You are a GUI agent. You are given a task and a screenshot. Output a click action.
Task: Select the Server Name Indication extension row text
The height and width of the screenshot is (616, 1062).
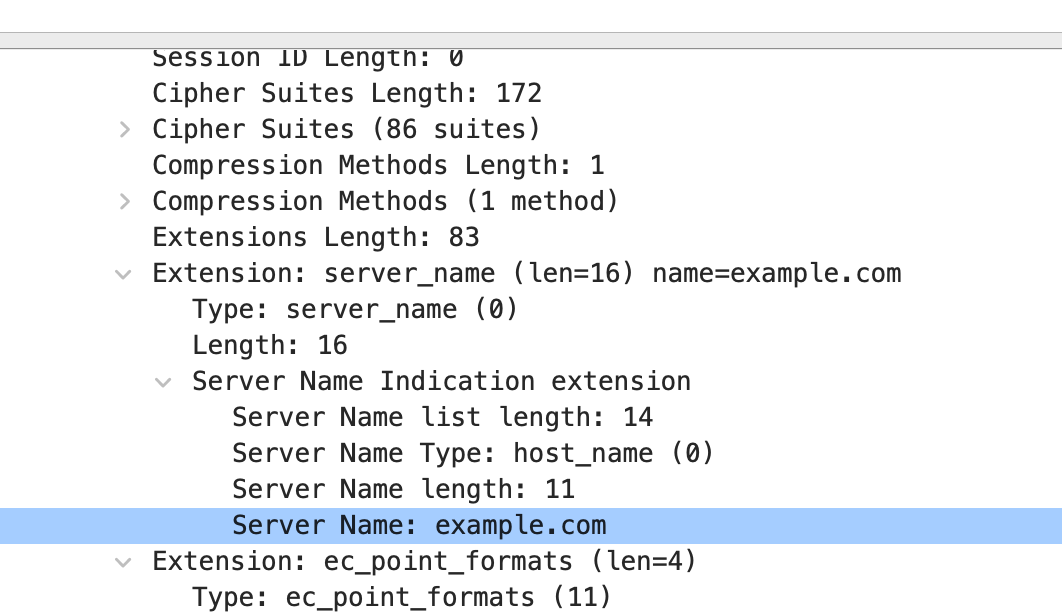coord(441,382)
